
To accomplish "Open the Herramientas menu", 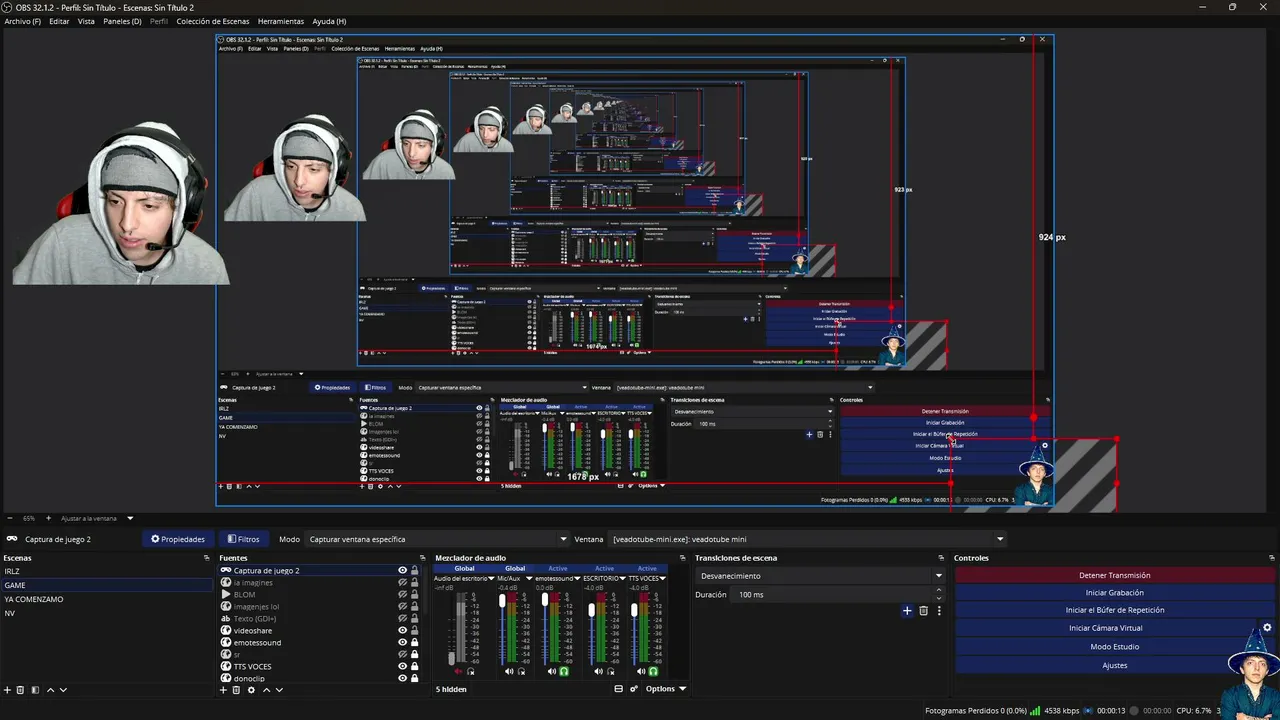I will [281, 21].
